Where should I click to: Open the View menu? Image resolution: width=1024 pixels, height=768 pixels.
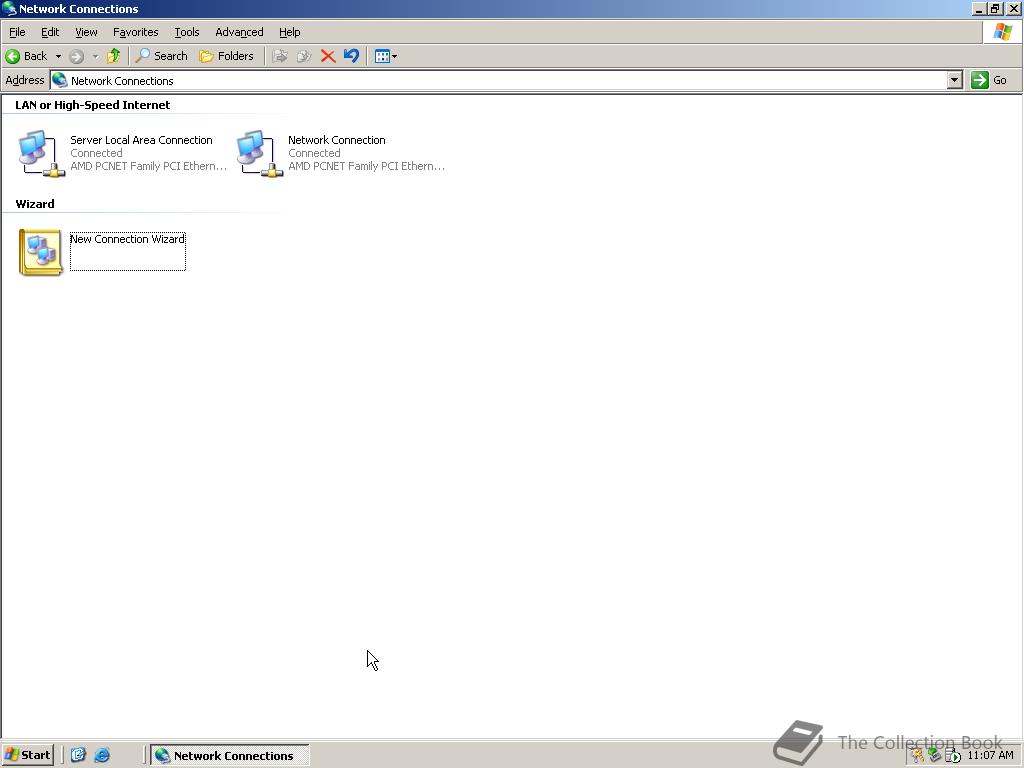86,32
